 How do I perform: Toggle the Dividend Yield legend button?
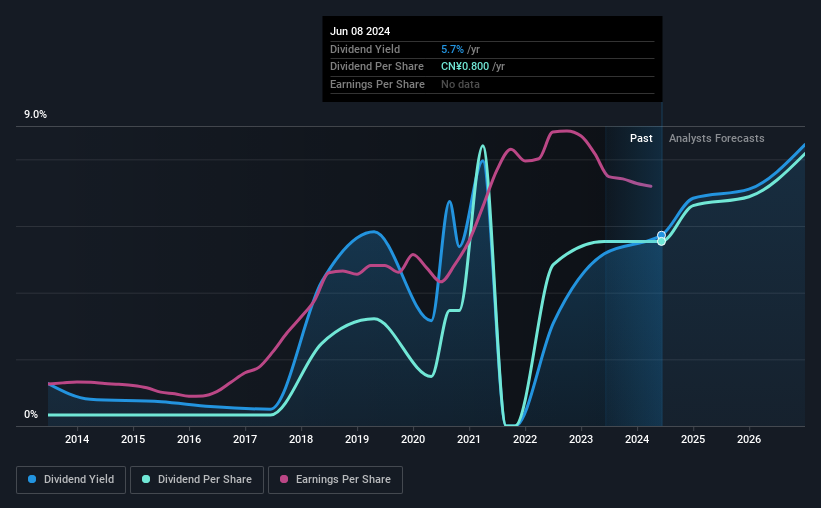pyautogui.click(x=71, y=480)
